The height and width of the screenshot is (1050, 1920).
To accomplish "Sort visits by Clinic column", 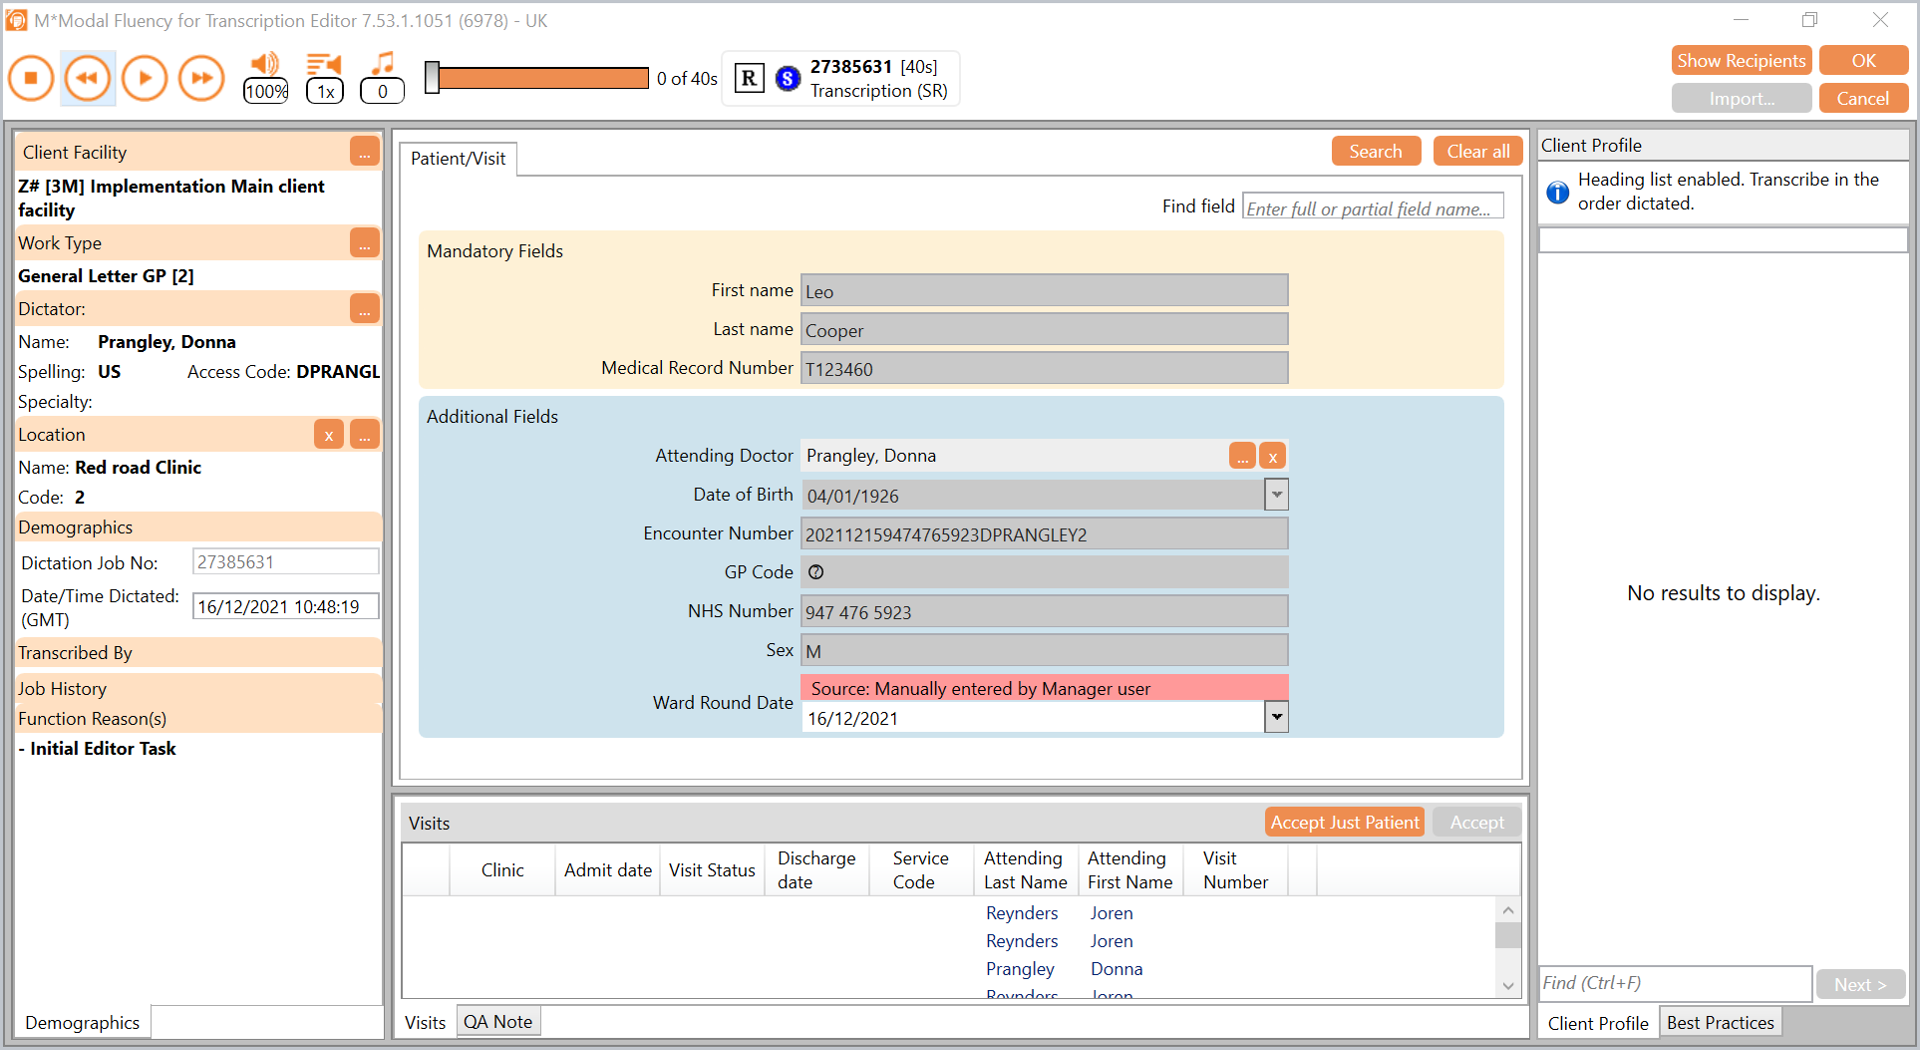I will click(x=502, y=870).
